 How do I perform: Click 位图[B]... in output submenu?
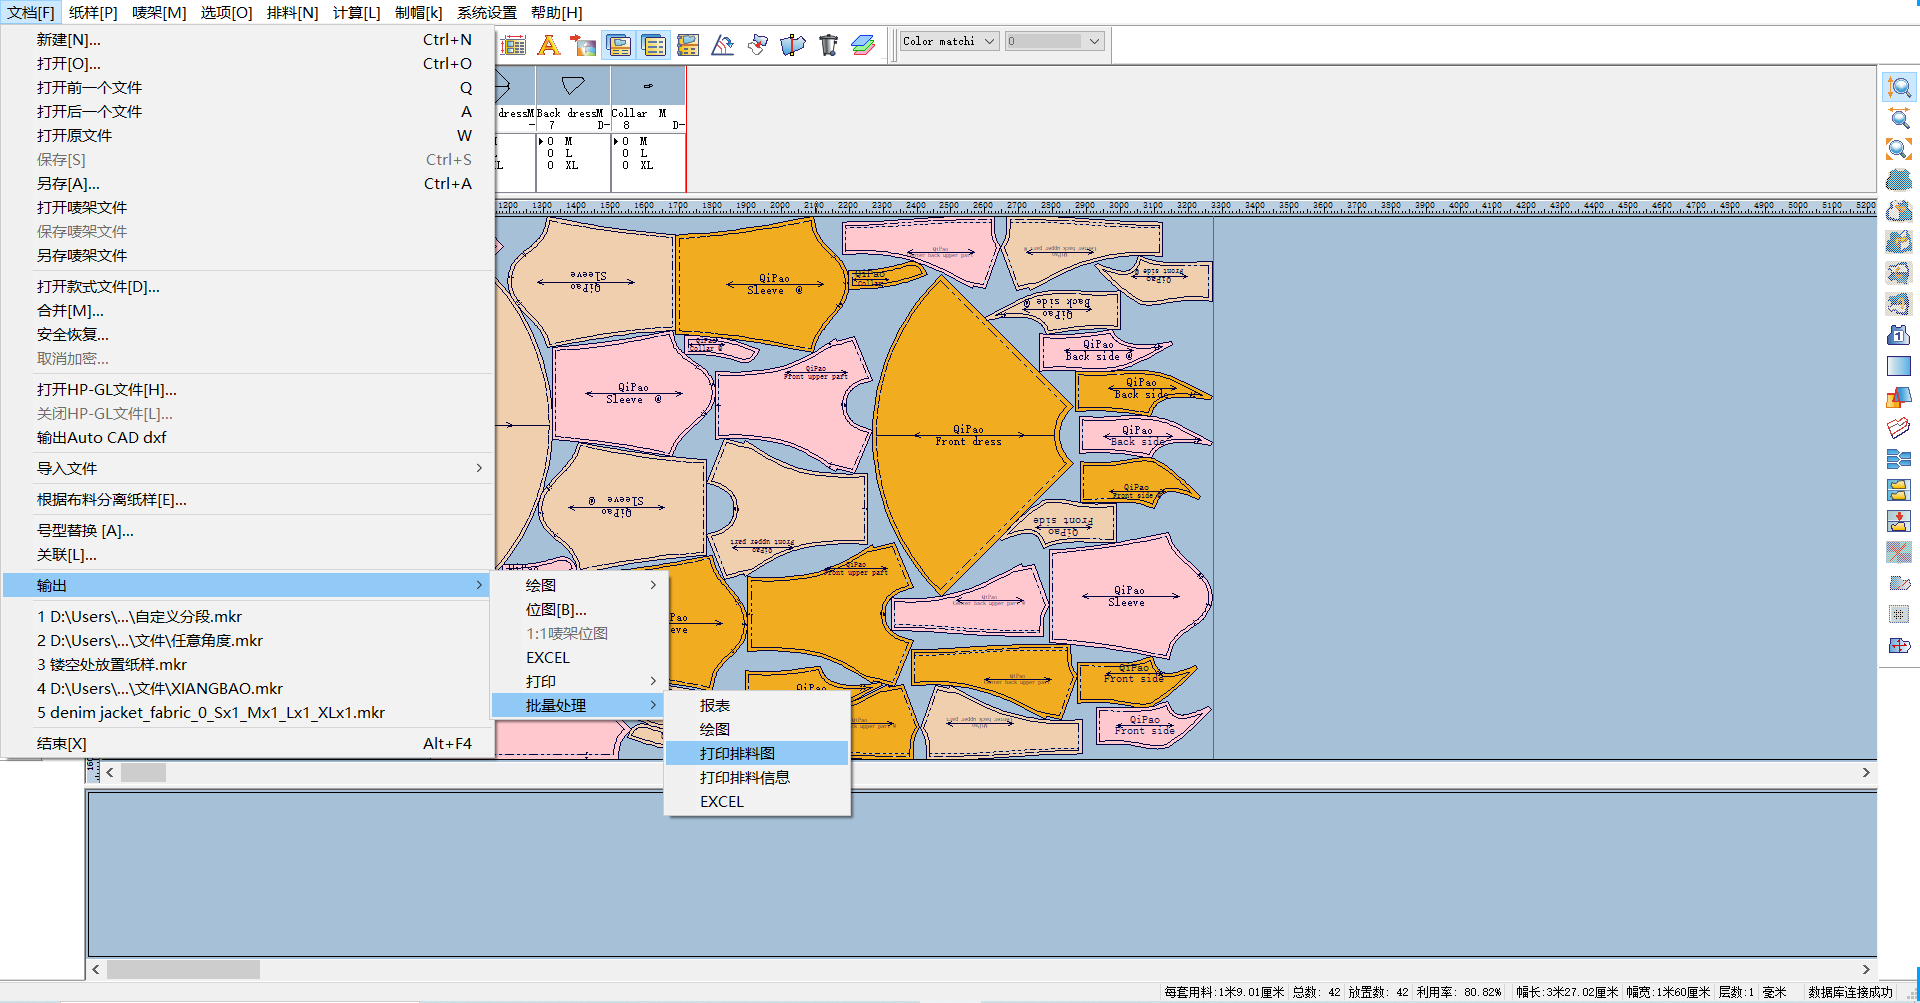(579, 610)
